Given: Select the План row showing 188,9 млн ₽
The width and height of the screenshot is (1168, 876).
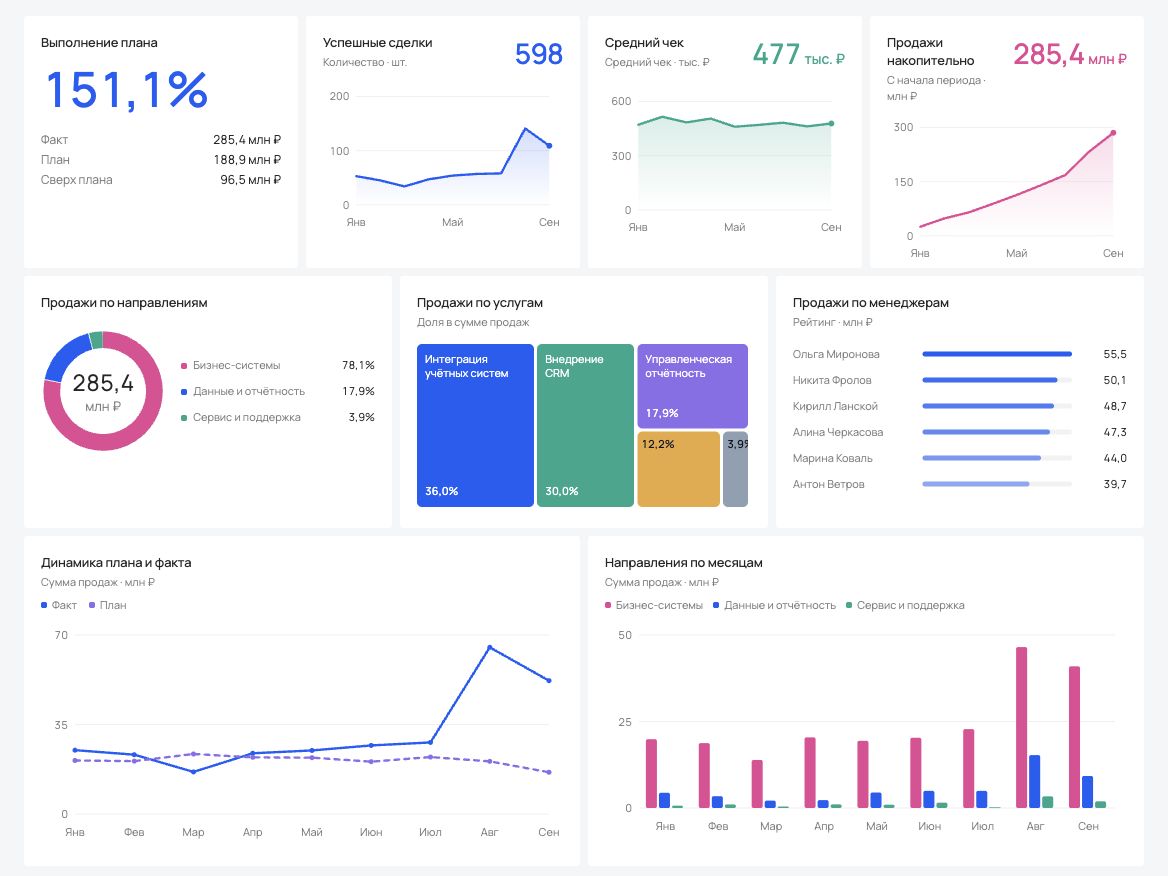Looking at the screenshot, I should click(161, 159).
